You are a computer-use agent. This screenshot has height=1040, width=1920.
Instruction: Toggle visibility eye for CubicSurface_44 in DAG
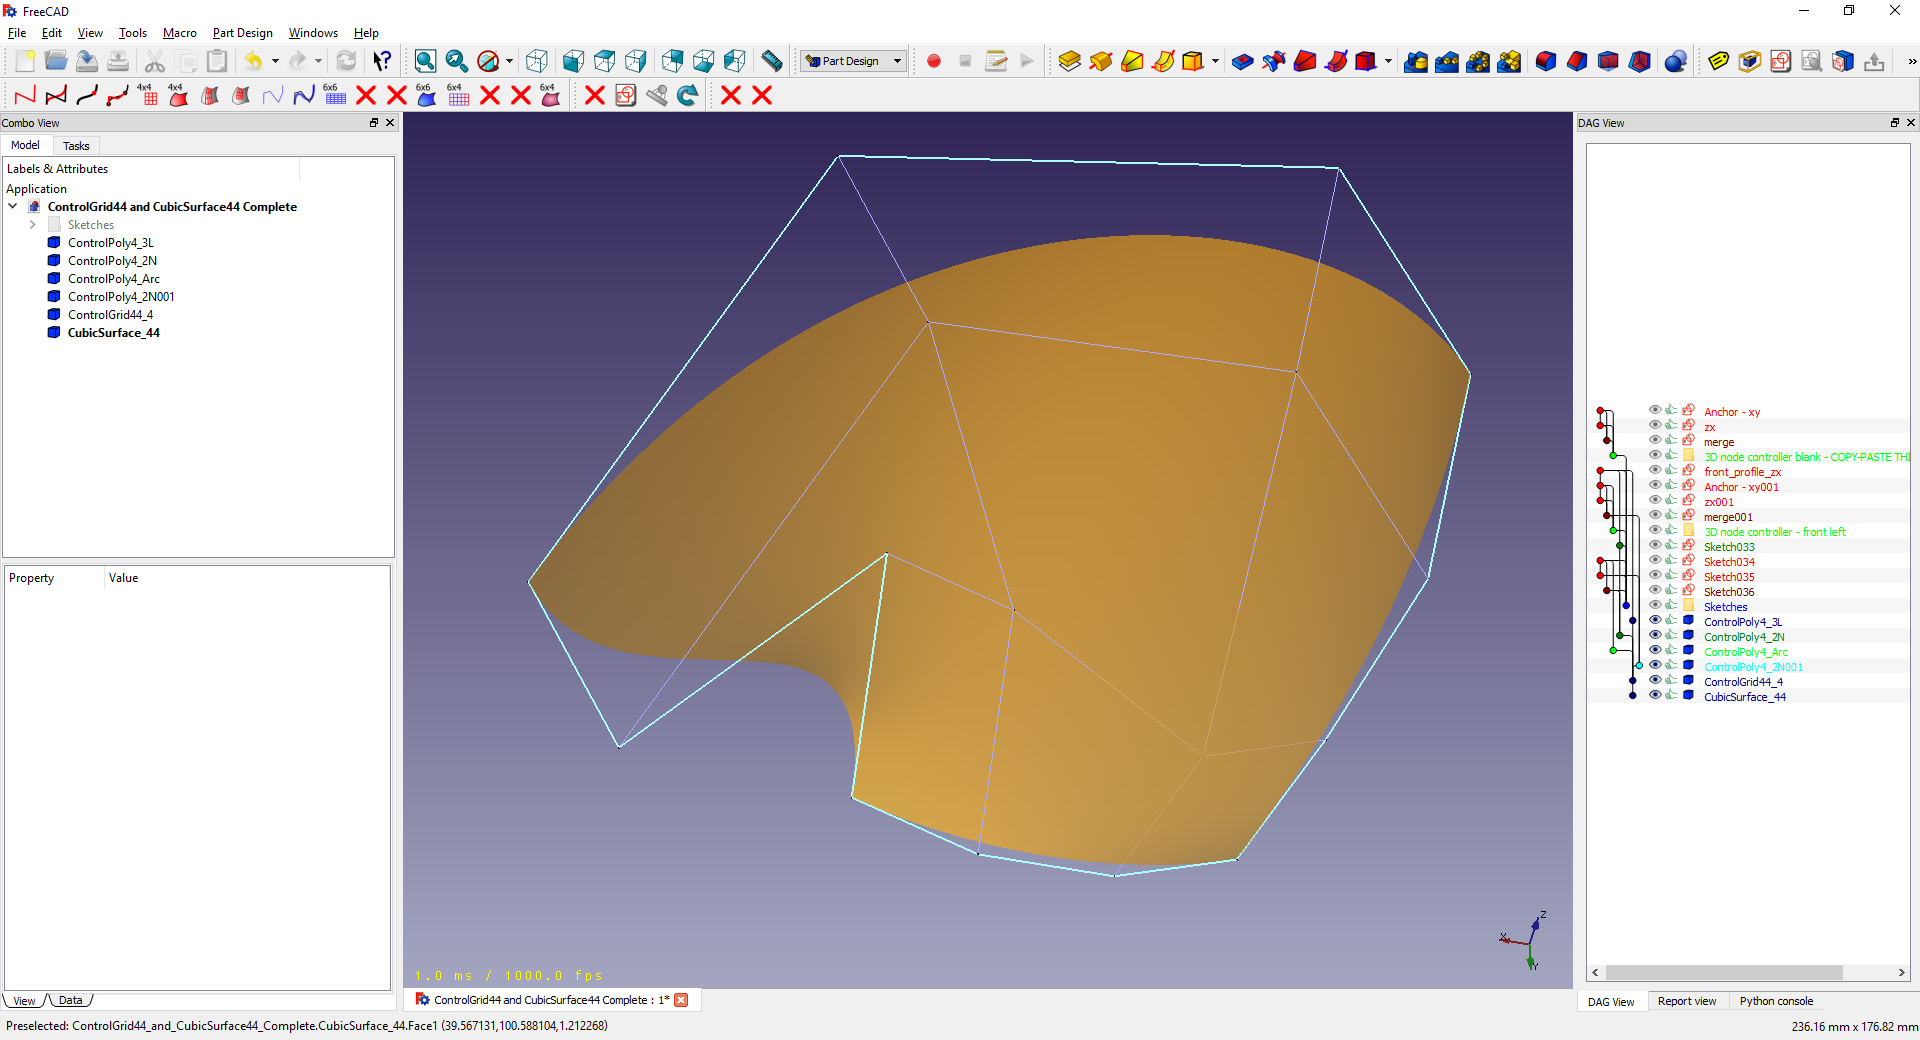click(x=1655, y=695)
